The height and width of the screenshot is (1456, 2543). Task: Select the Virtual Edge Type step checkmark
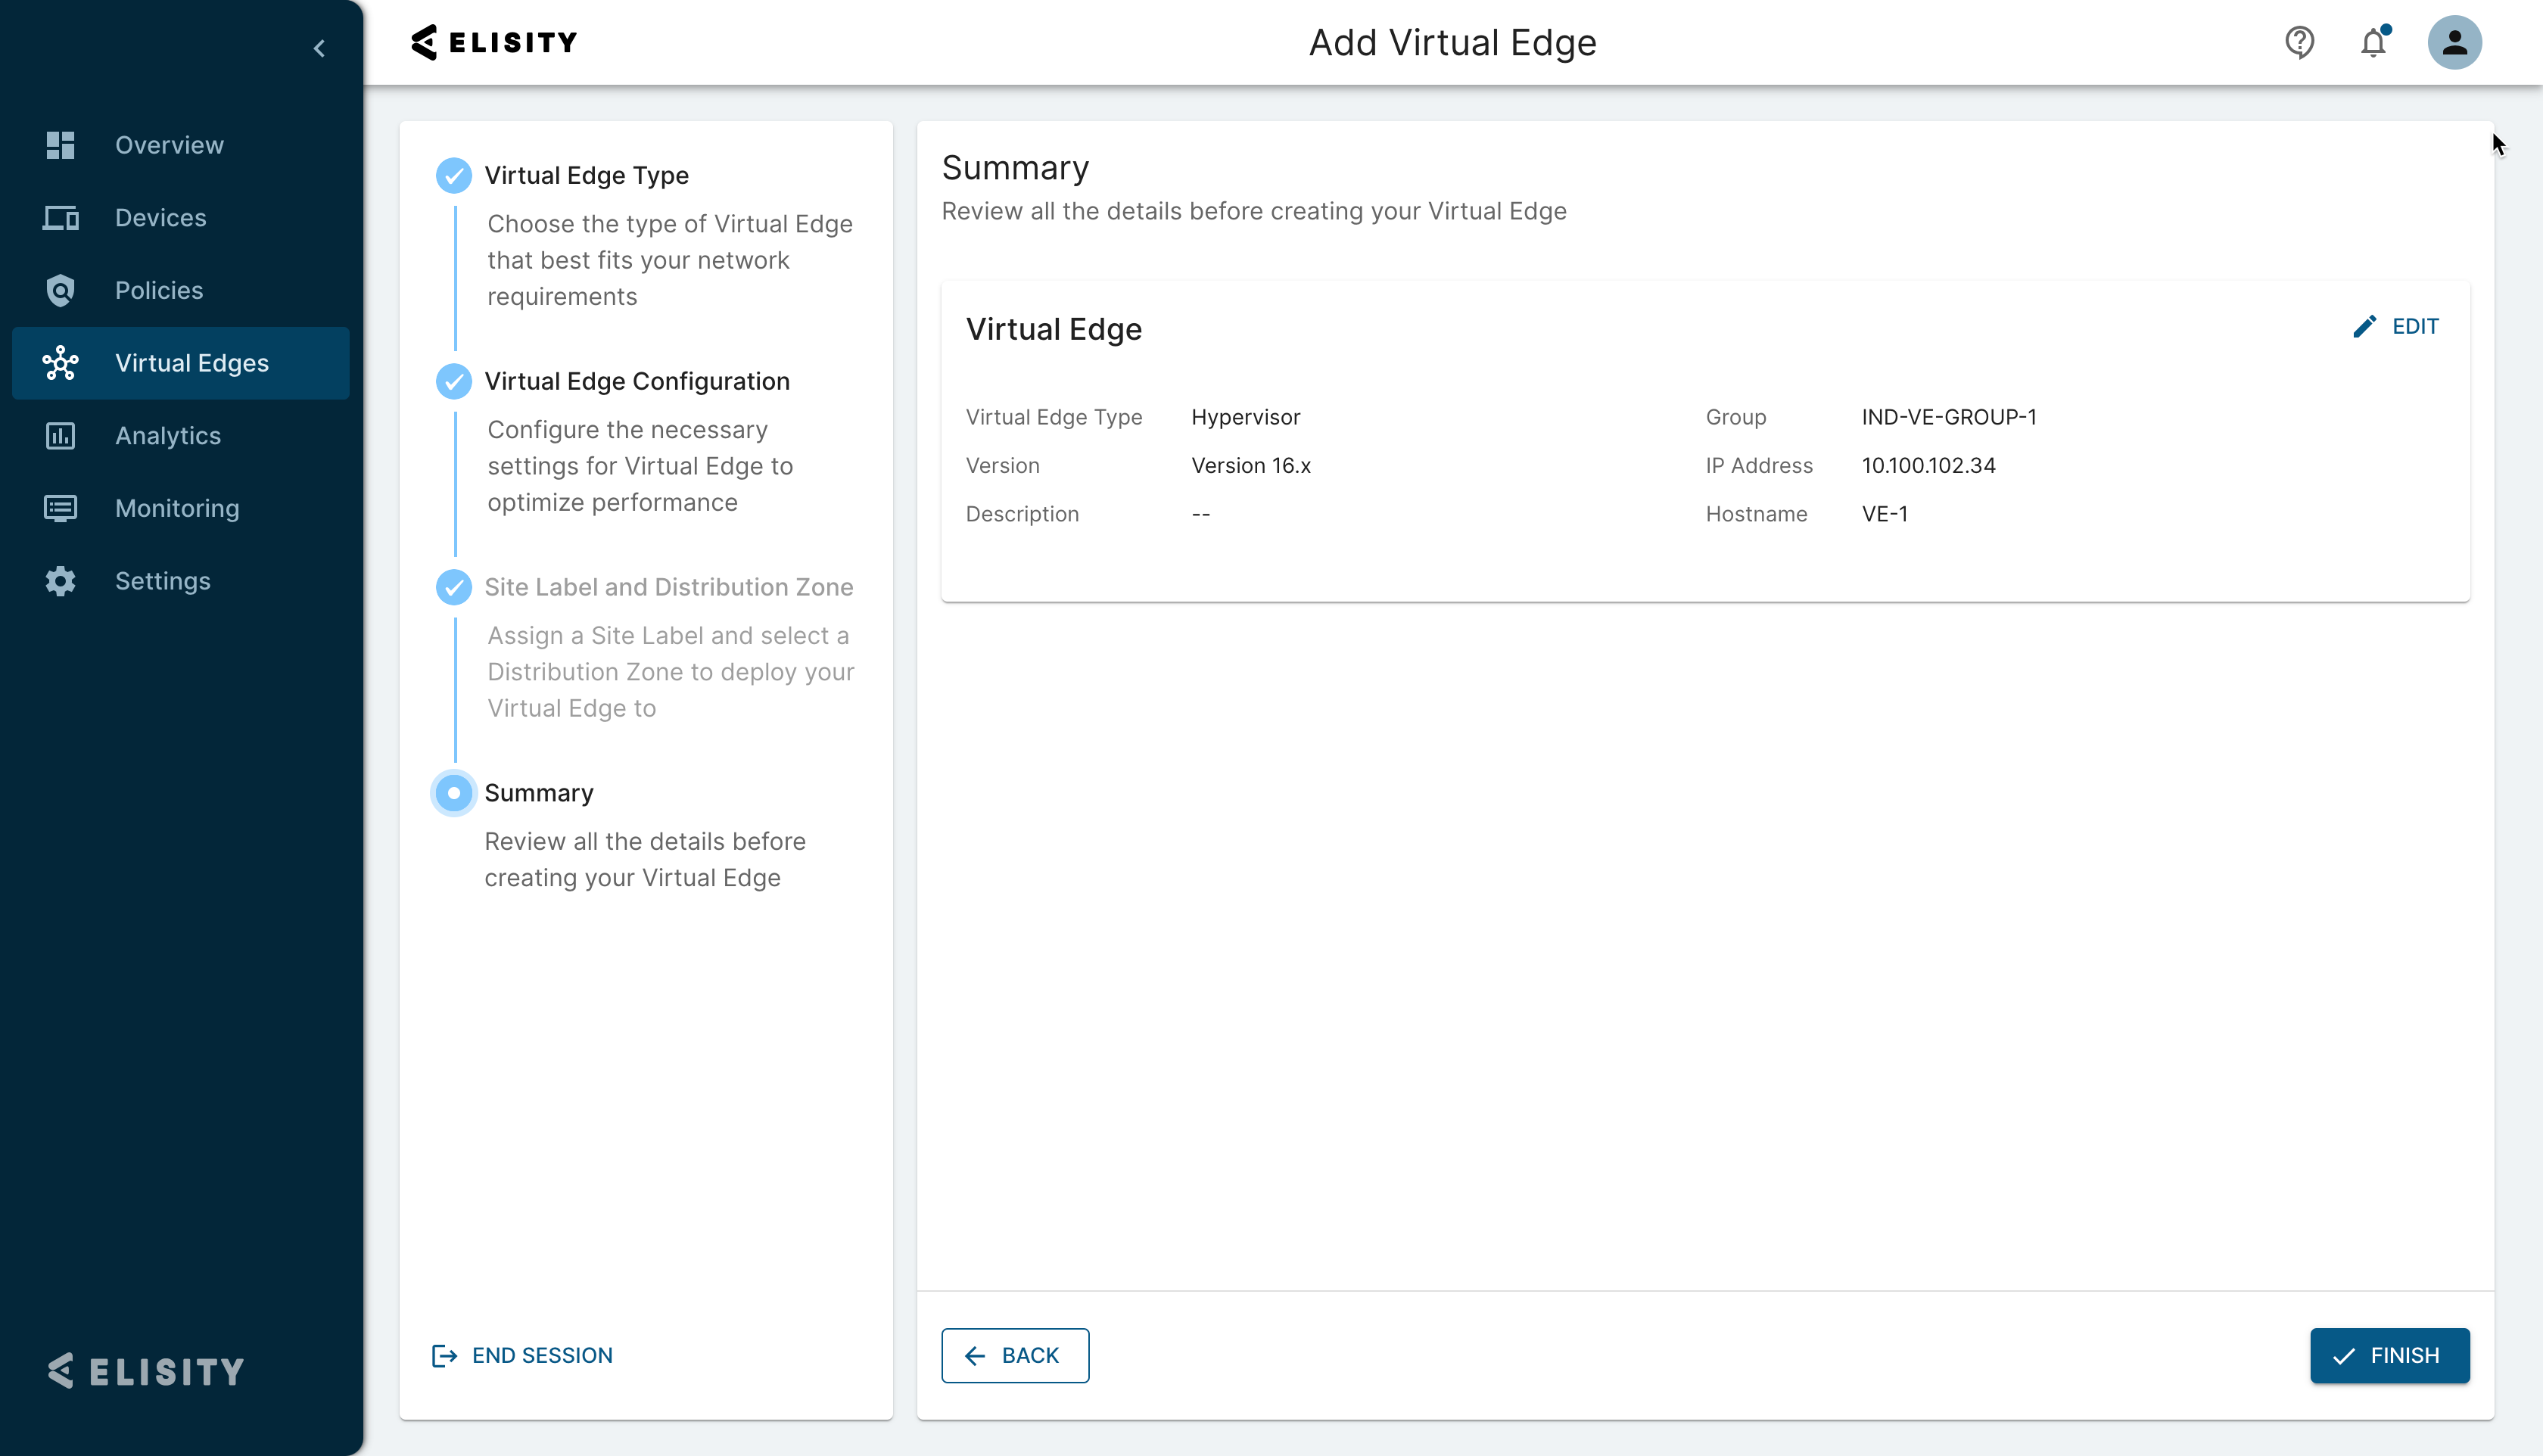pyautogui.click(x=453, y=175)
